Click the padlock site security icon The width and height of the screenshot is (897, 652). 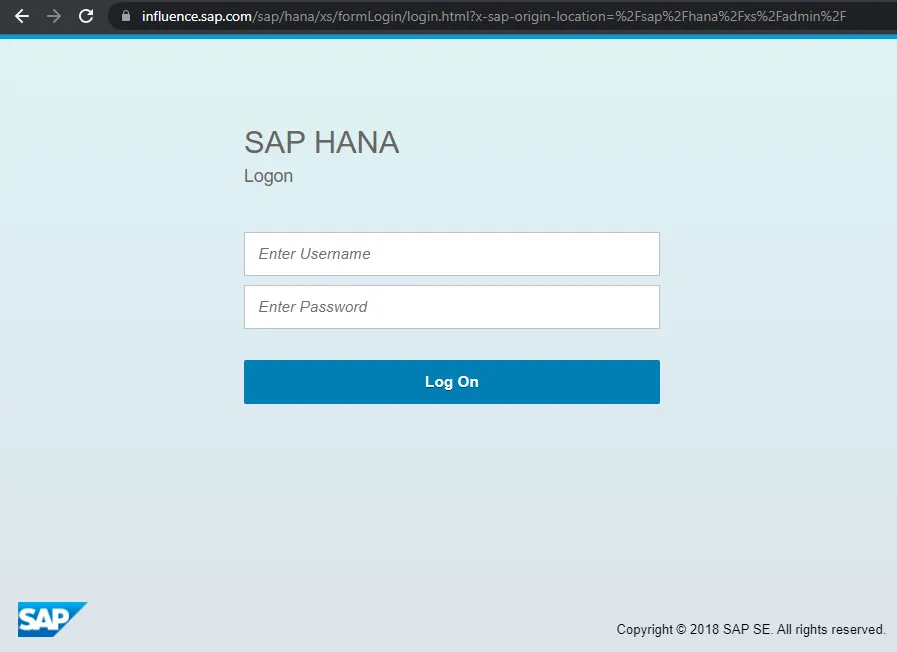tap(125, 16)
